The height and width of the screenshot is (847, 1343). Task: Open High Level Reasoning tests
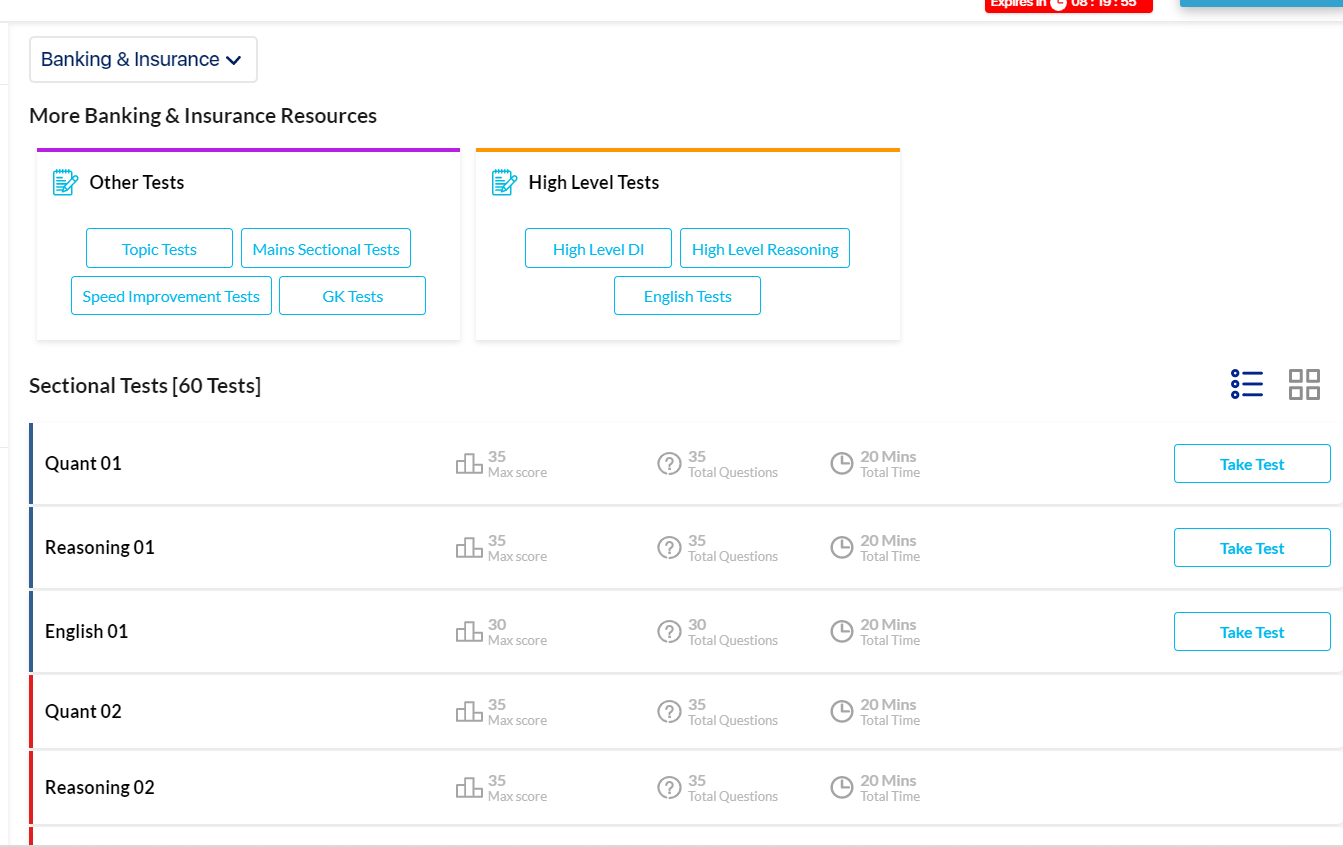click(x=765, y=248)
